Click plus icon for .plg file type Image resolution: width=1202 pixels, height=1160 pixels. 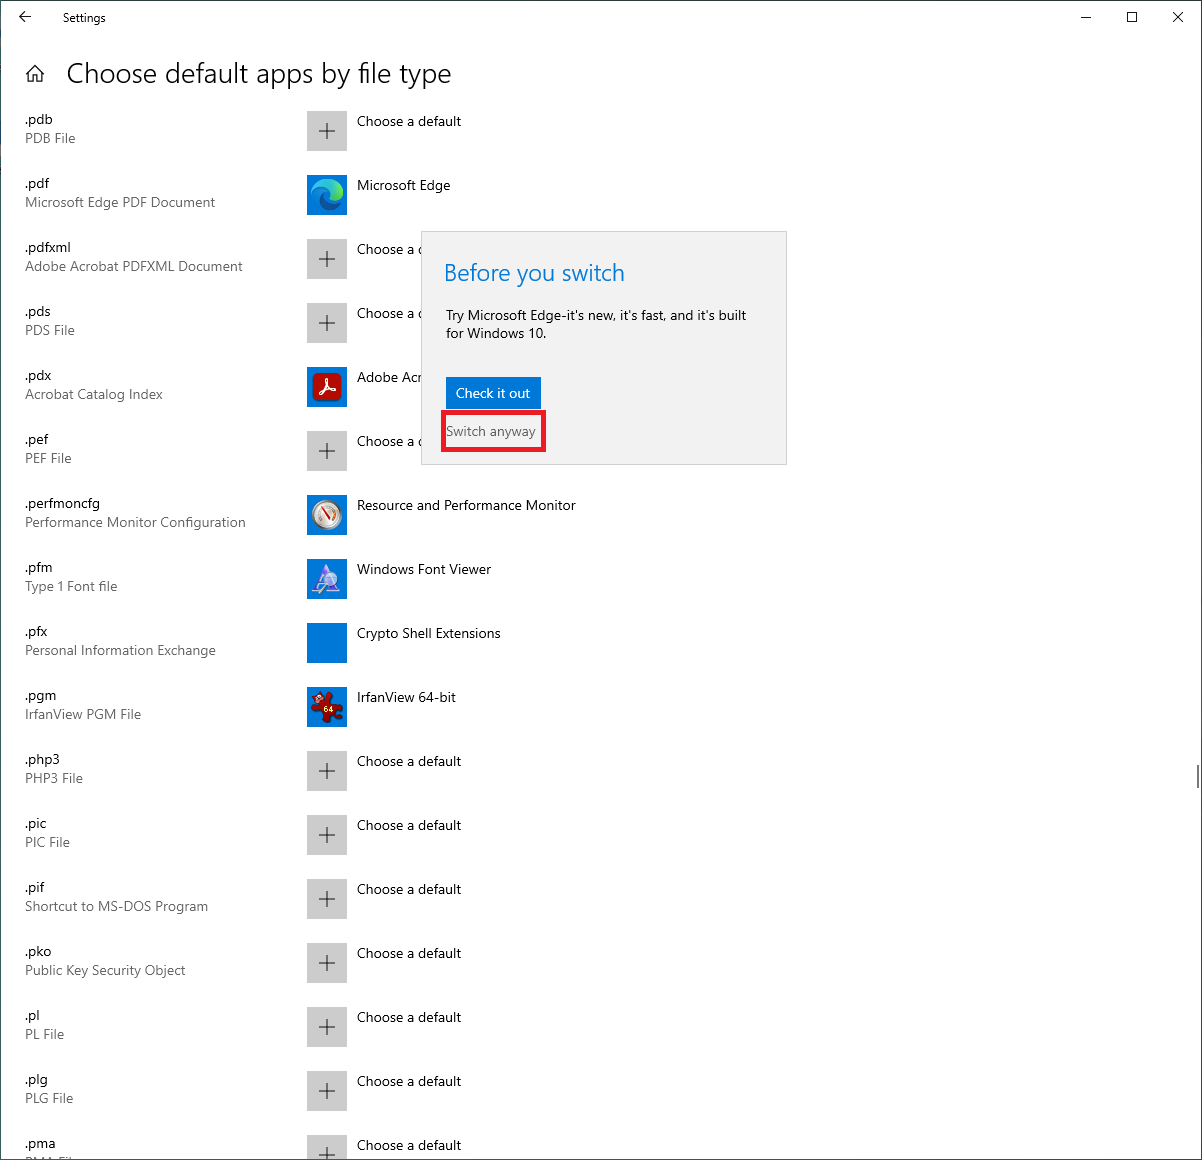coord(326,1091)
